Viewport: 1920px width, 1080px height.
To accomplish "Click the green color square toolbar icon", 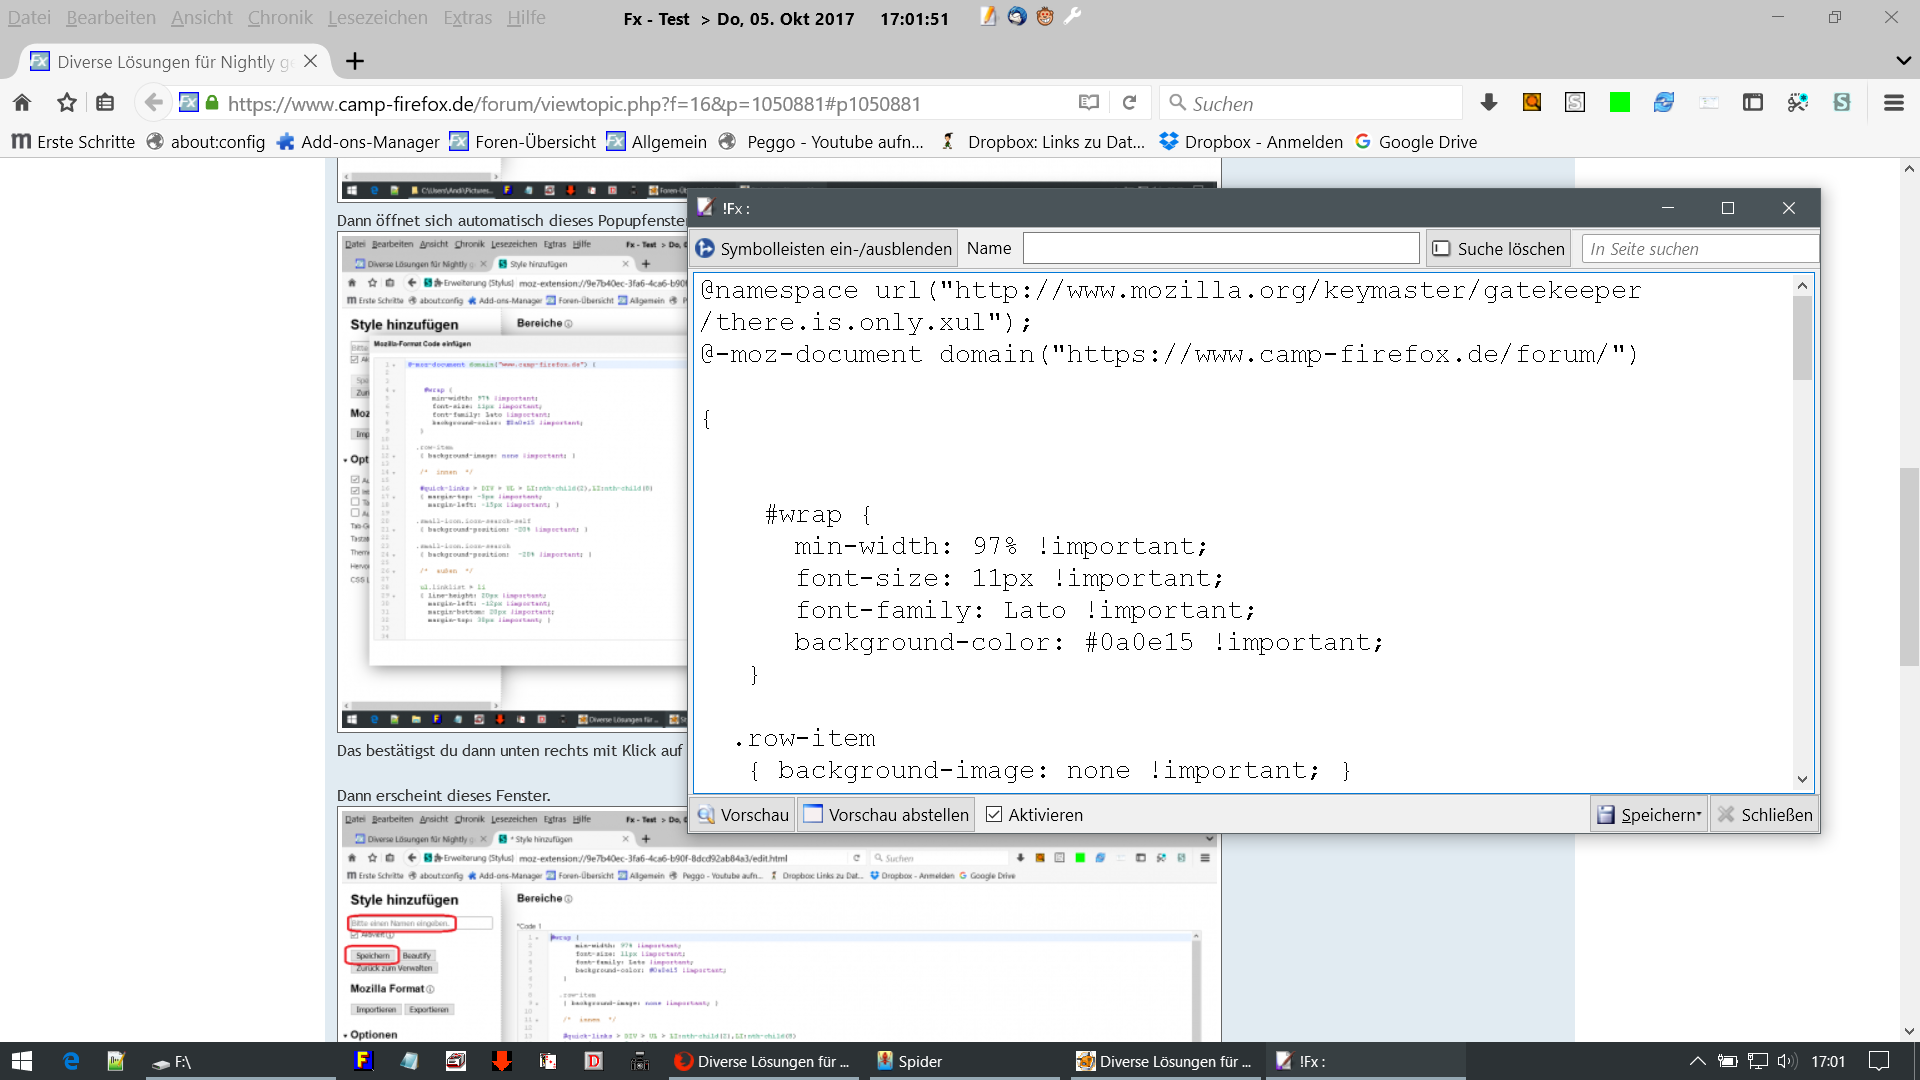I will click(x=1619, y=103).
